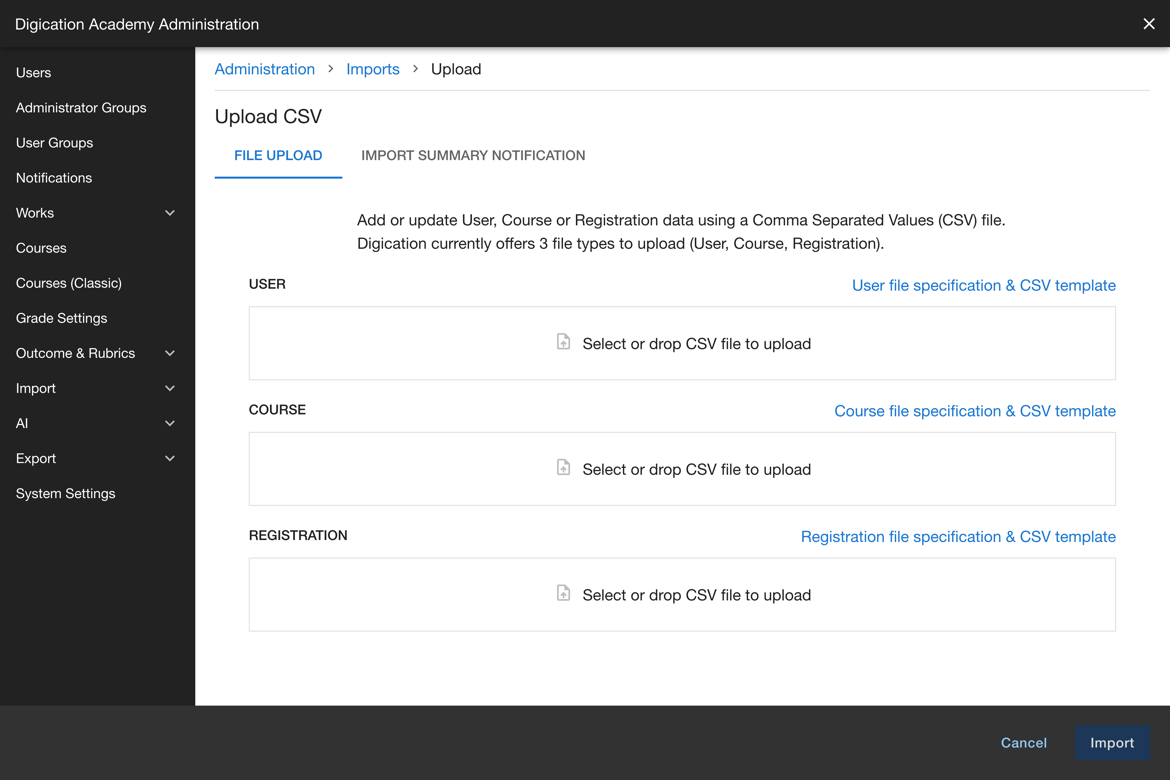
Task: Open the Import sidebar item
Action: point(36,388)
